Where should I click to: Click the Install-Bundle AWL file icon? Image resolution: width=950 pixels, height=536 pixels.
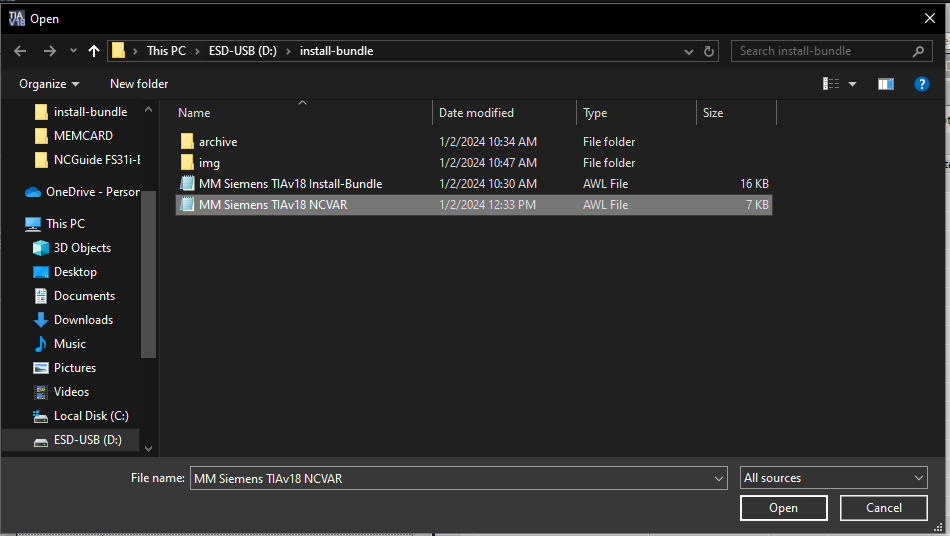point(187,184)
